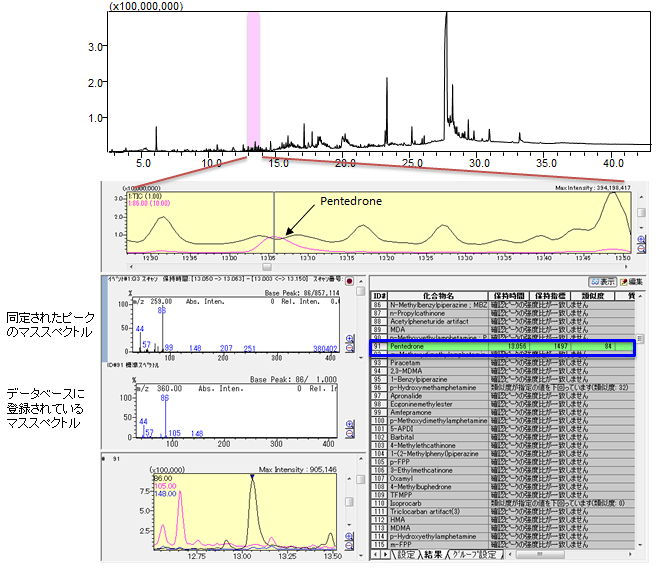Select the Barbital row
The width and height of the screenshot is (660, 570).
click(x=503, y=437)
